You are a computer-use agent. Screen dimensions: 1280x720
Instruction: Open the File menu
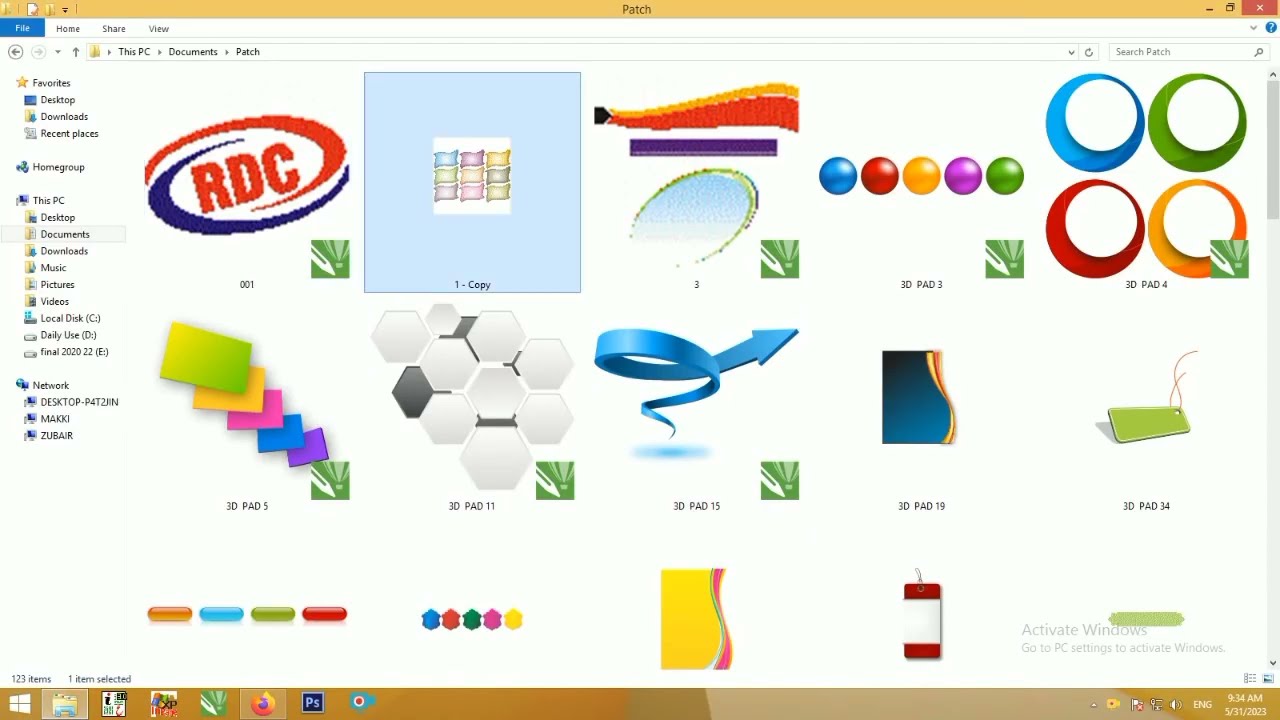[x=22, y=28]
